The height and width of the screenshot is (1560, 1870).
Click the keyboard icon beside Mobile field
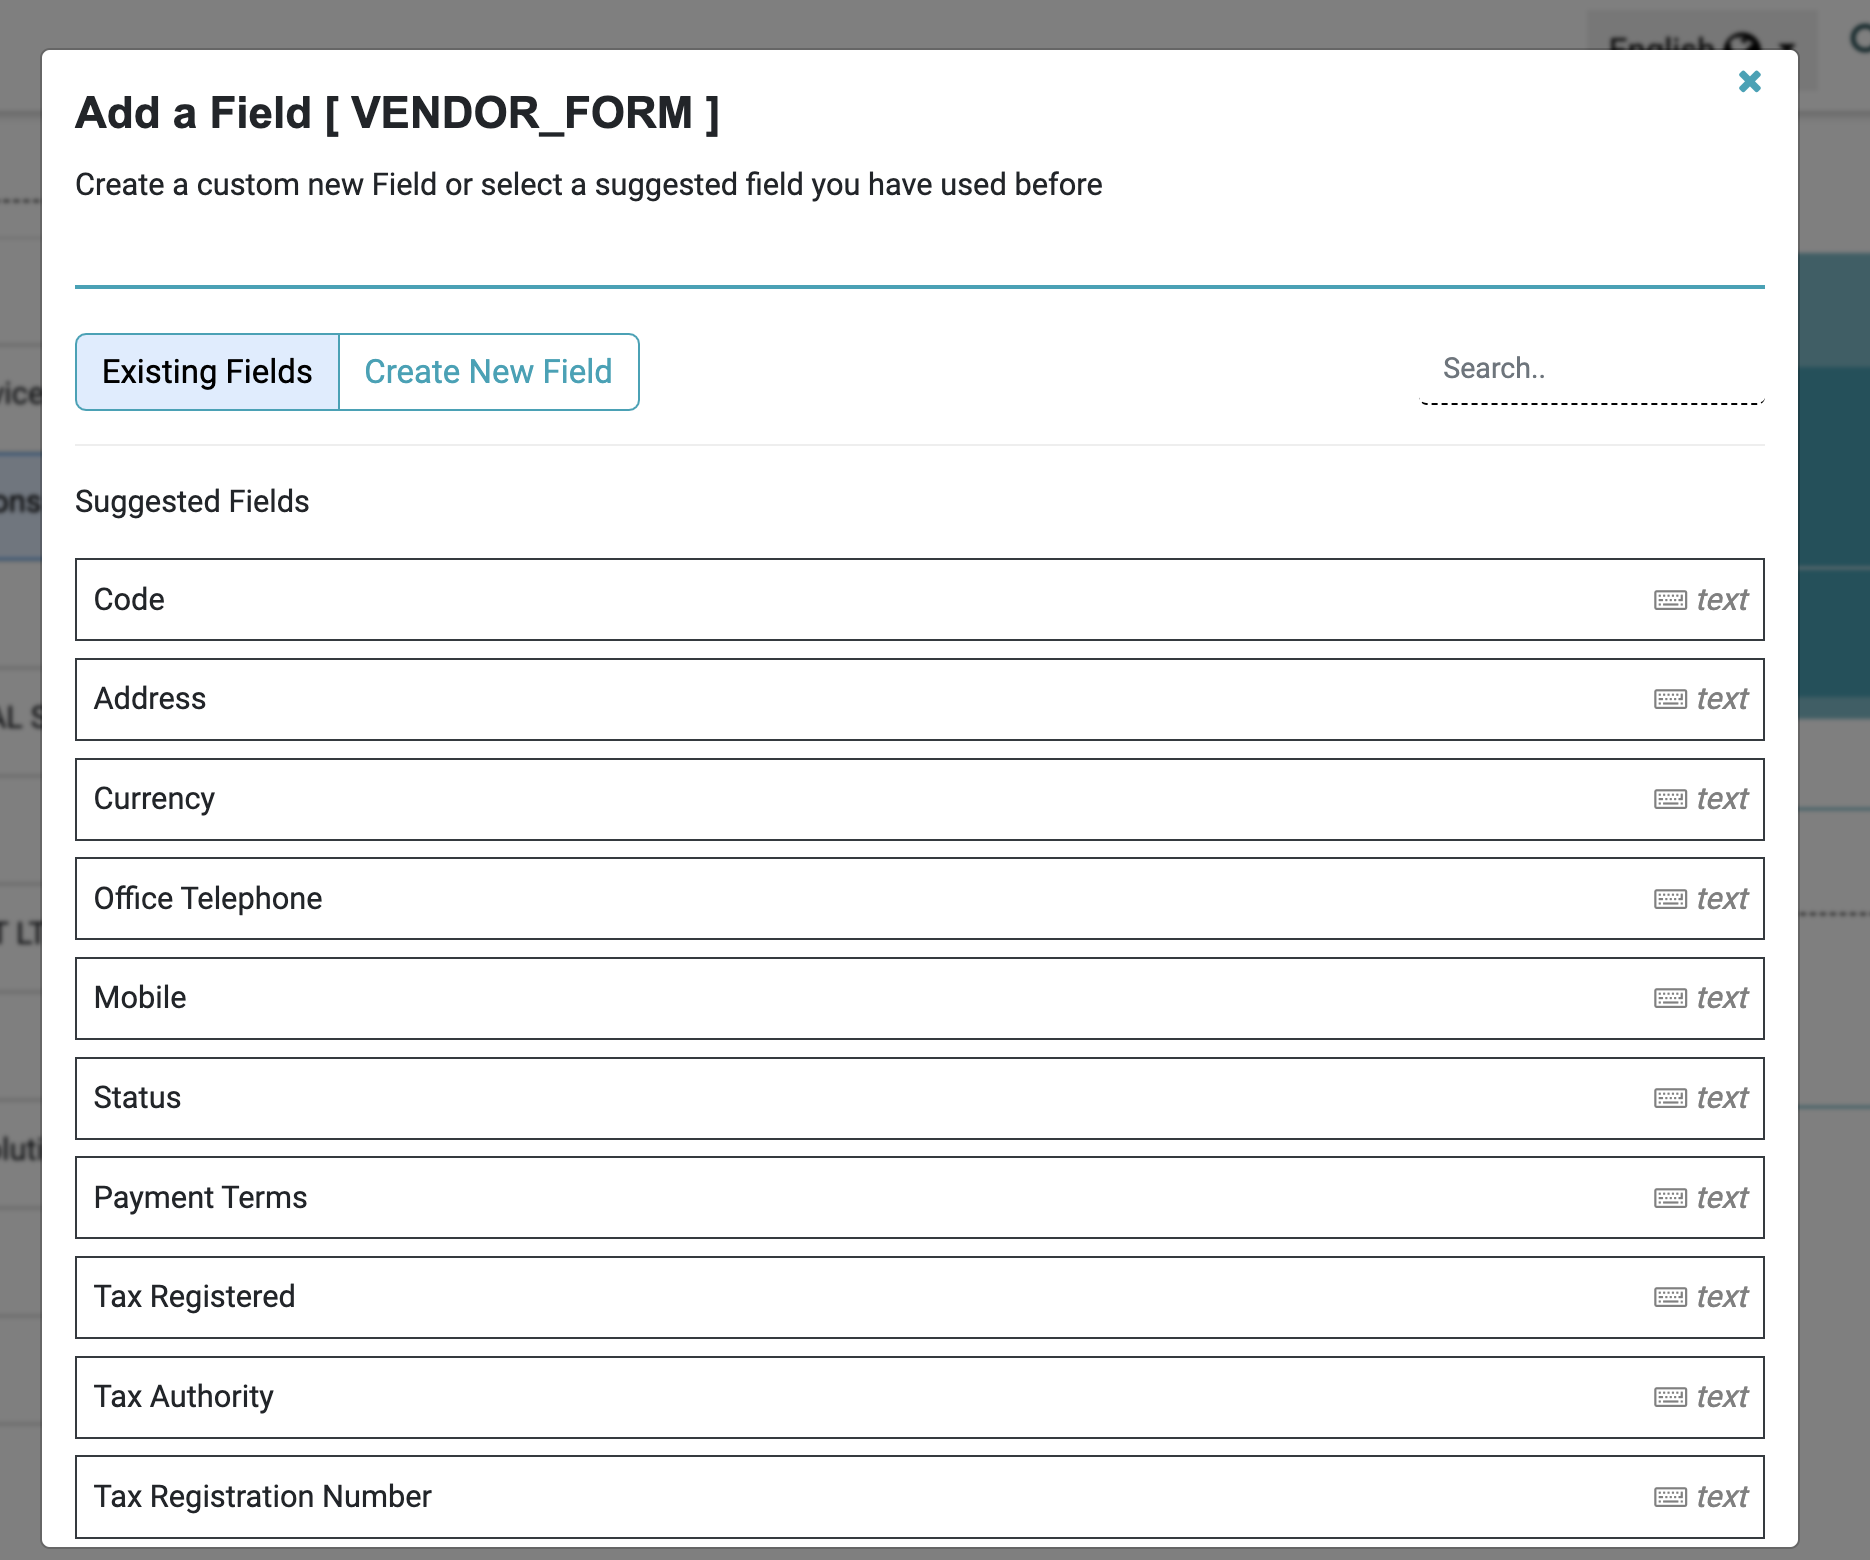[1668, 997]
